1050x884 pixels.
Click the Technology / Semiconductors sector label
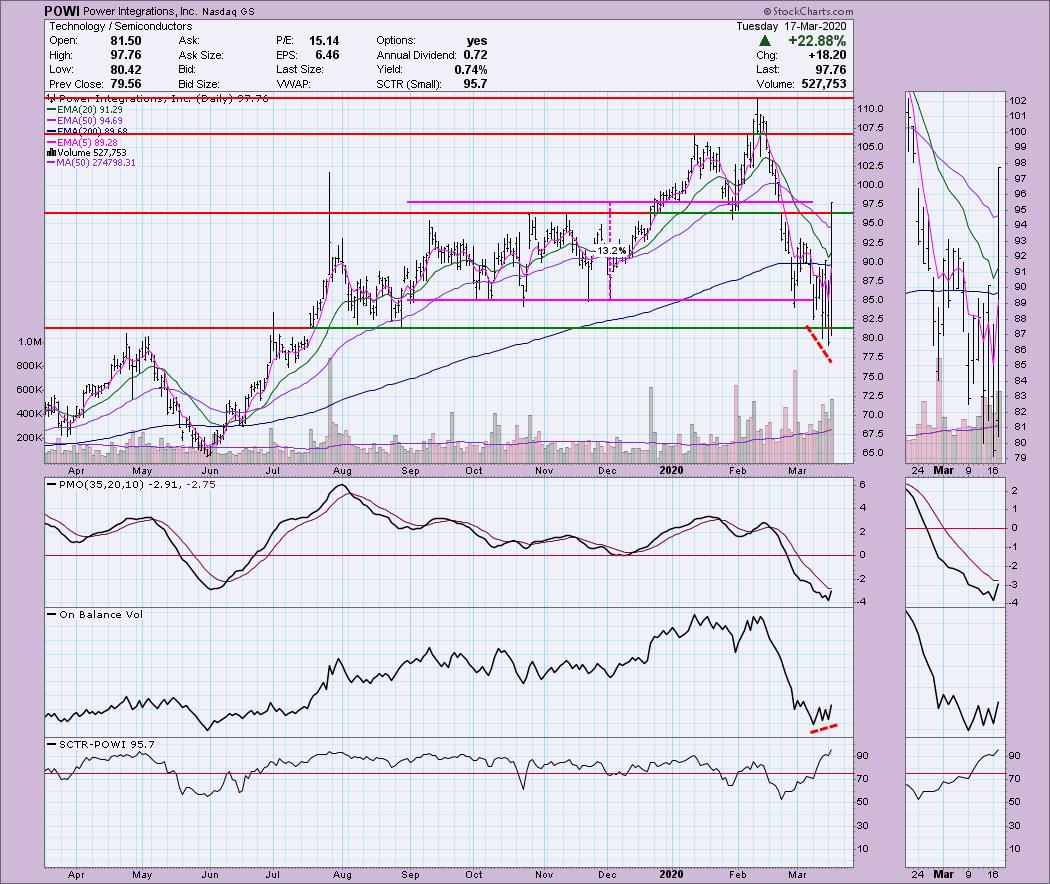(121, 26)
